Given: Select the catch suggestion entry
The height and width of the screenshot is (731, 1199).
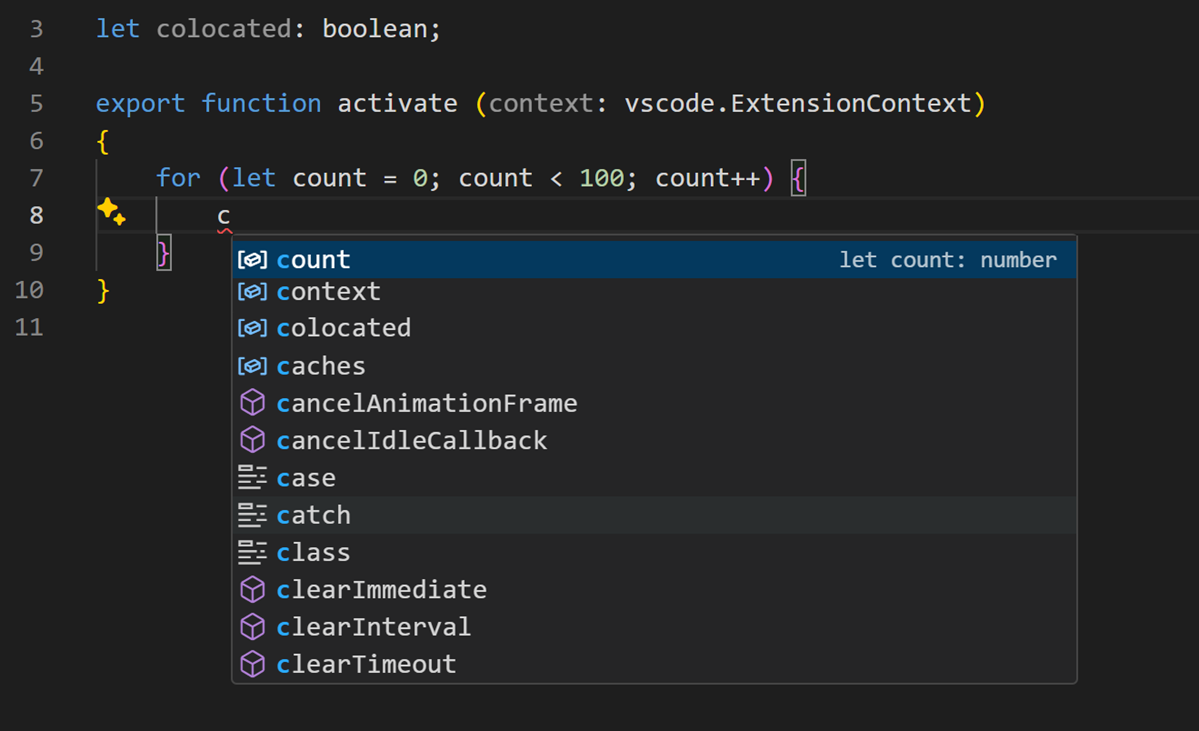Looking at the screenshot, I should point(313,514).
